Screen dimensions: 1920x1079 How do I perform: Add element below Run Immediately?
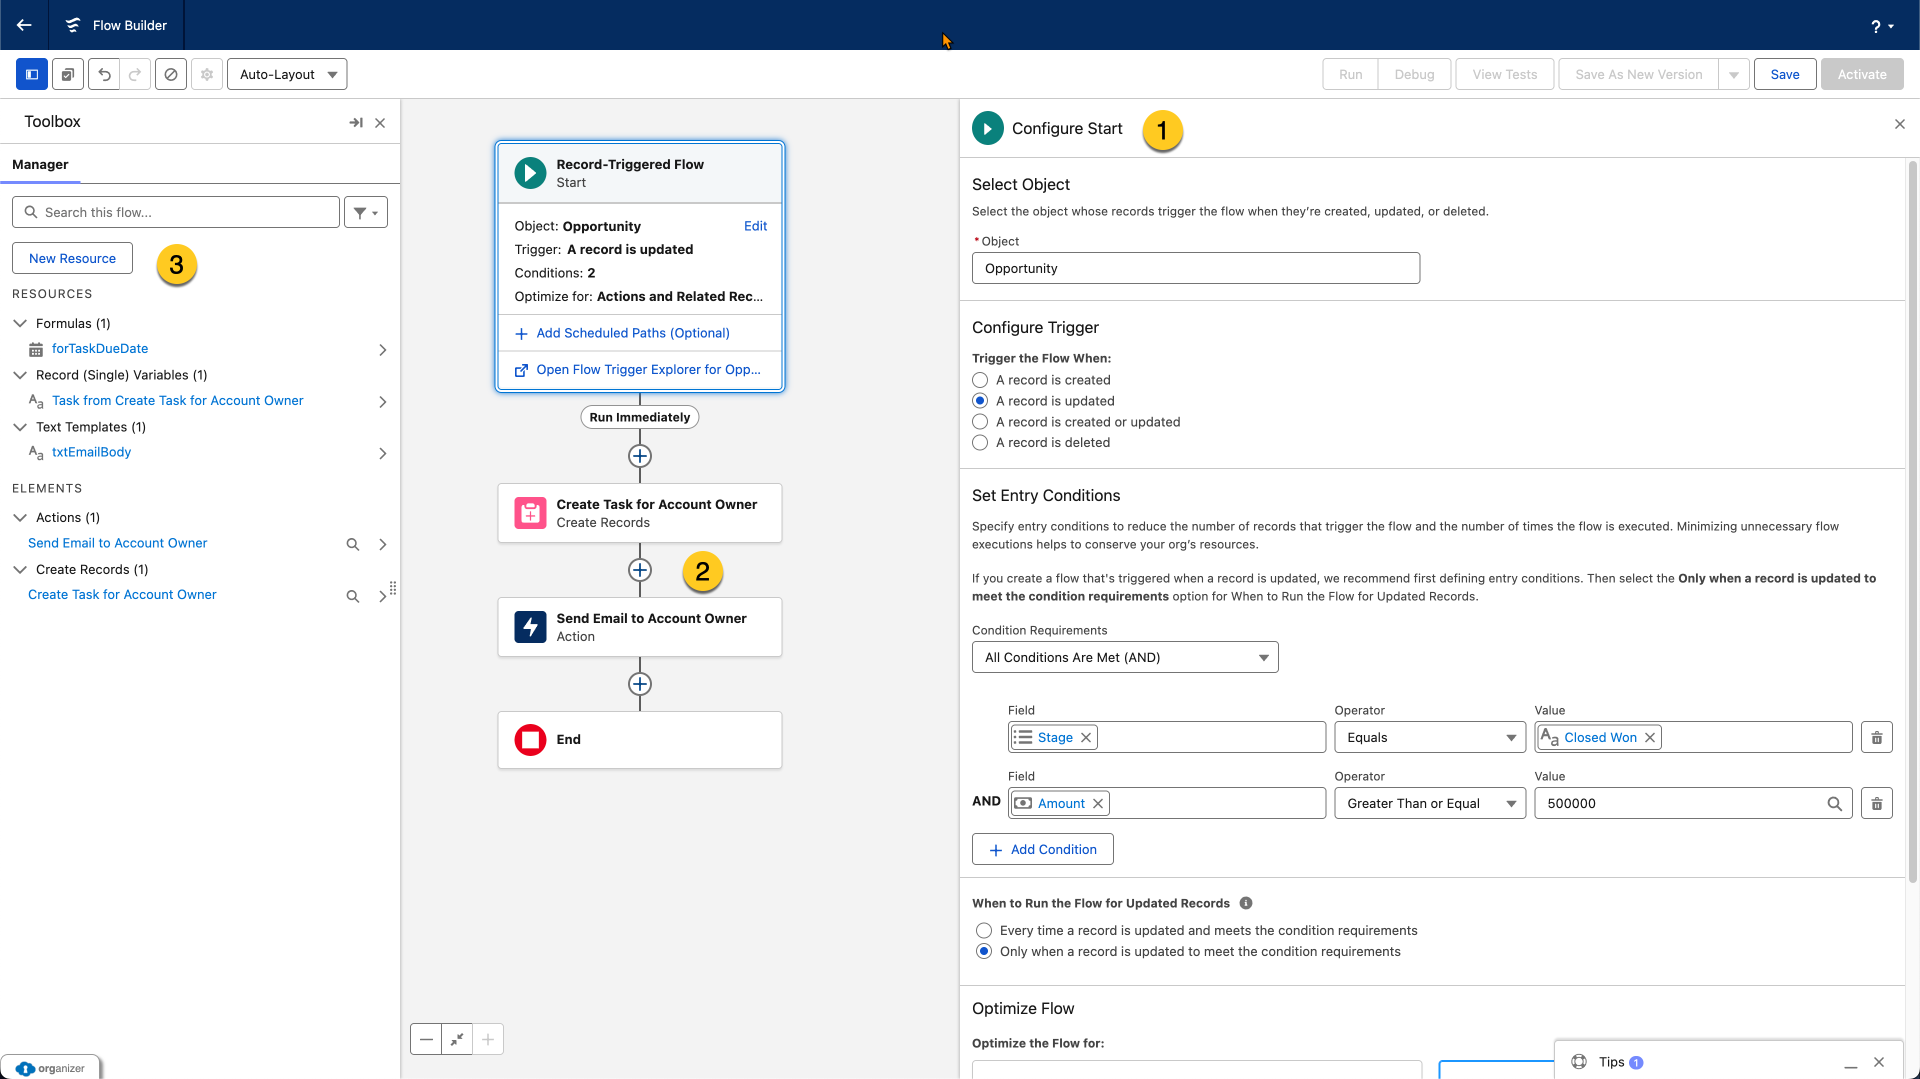[640, 456]
